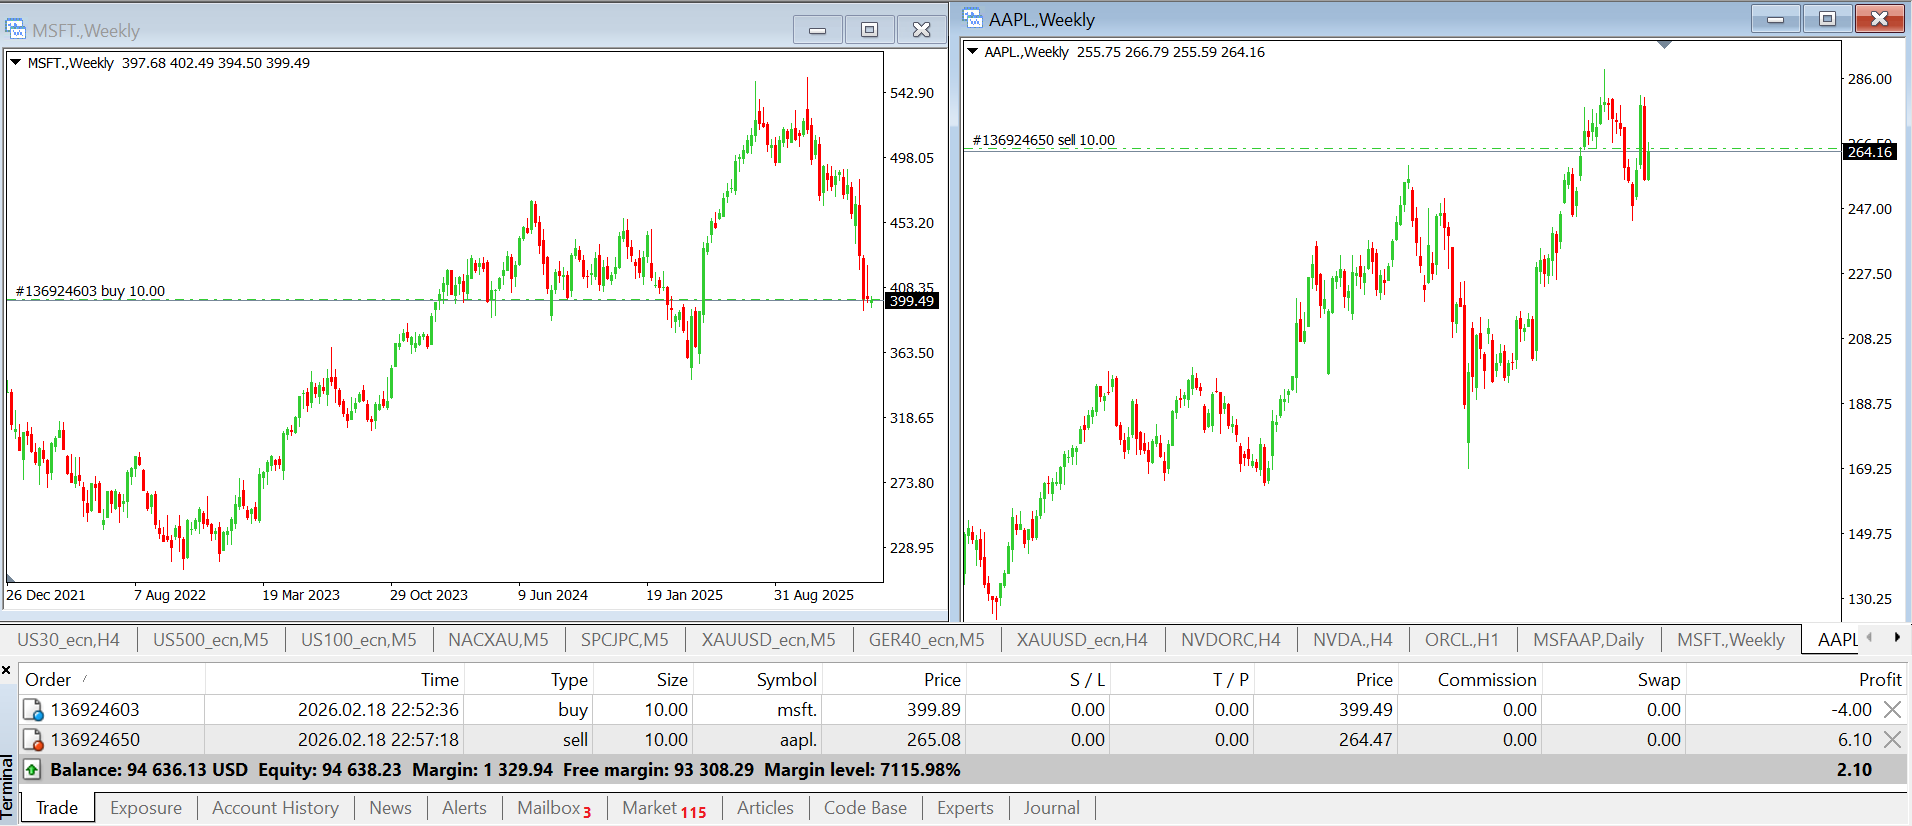Close the AAPL sell order with its X icon
Image resolution: width=1912 pixels, height=826 pixels.
[1892, 740]
